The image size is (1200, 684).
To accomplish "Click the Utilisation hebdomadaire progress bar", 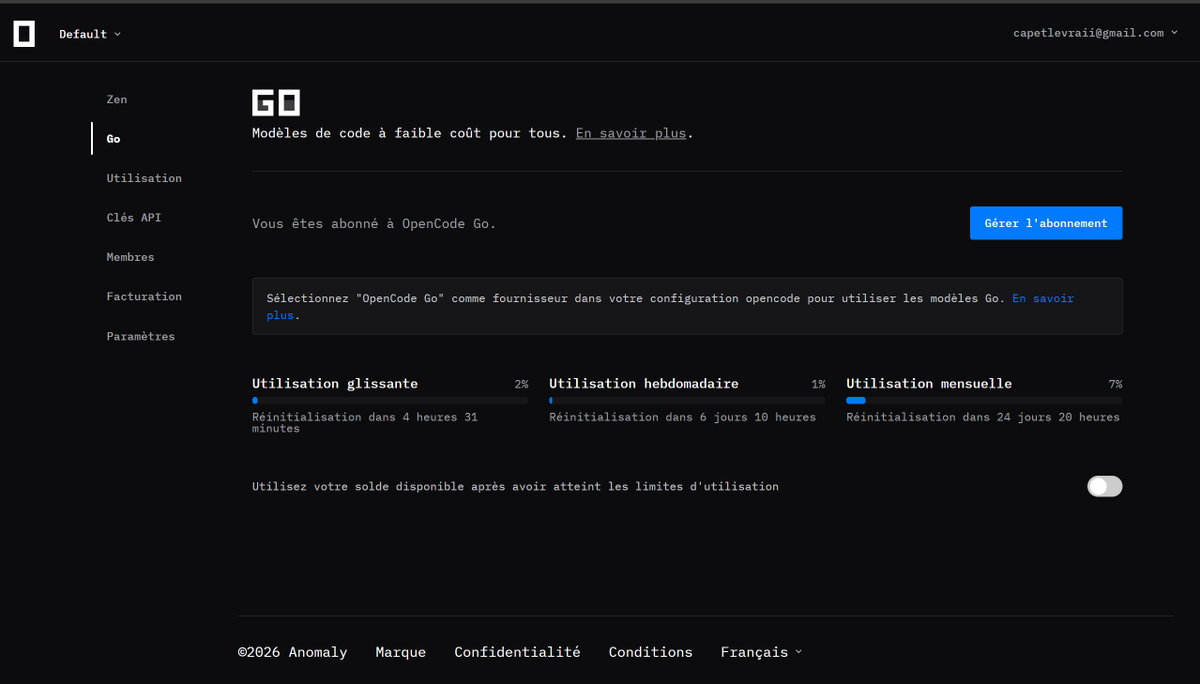I will [x=687, y=400].
